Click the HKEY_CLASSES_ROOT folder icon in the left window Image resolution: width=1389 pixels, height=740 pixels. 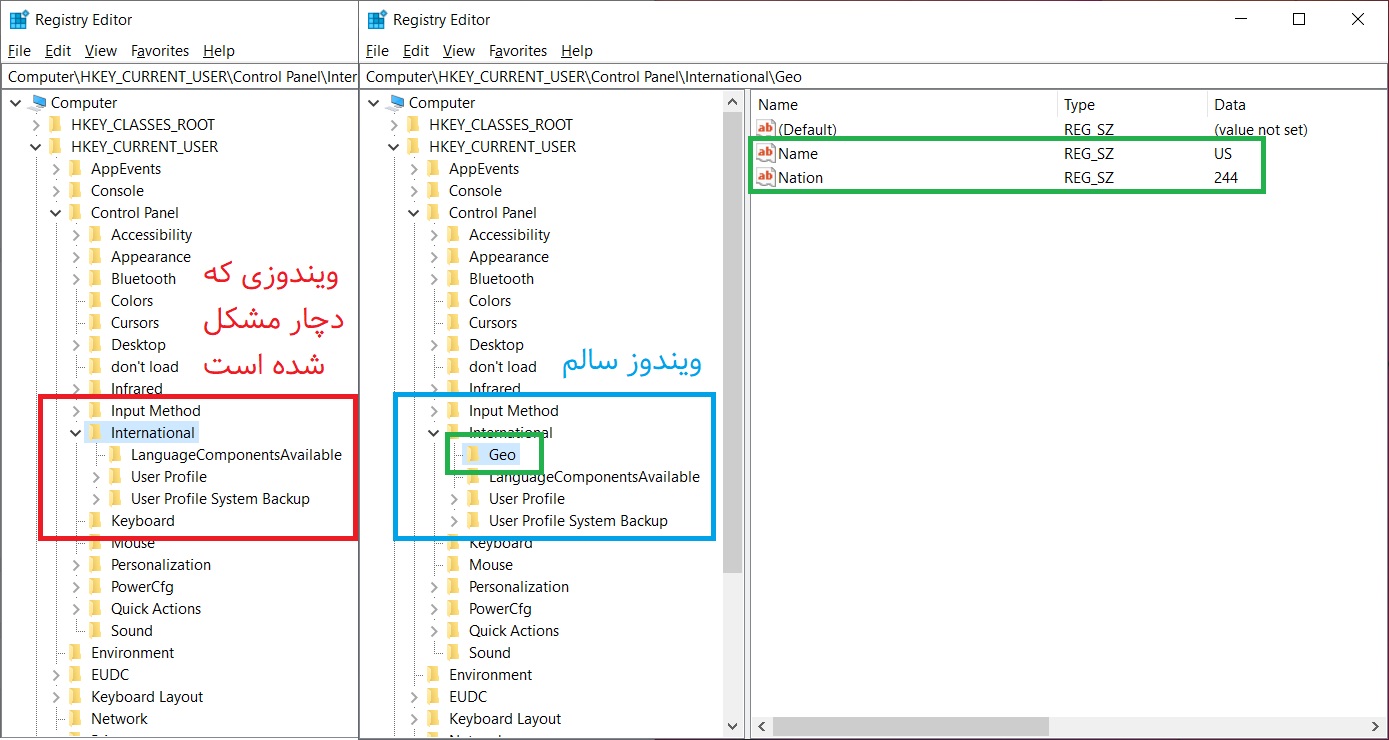[x=57, y=125]
